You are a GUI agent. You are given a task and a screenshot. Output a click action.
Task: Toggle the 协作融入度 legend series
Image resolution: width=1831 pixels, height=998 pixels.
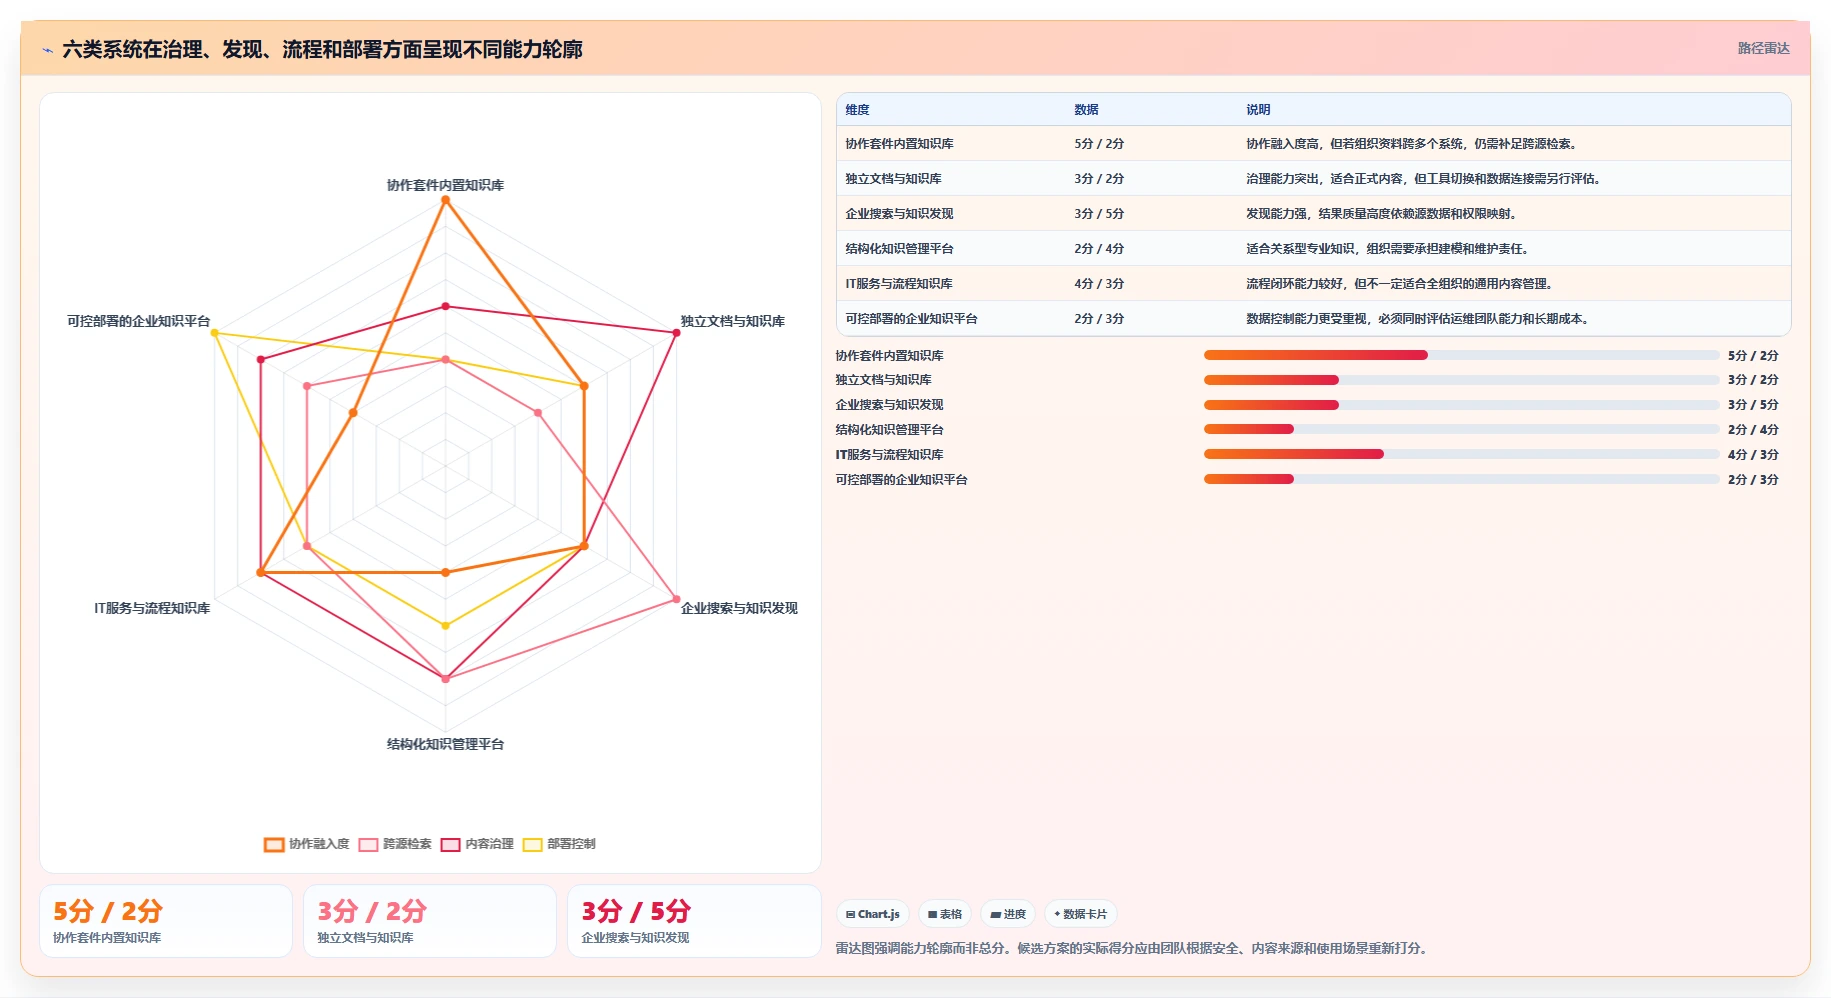coord(307,844)
